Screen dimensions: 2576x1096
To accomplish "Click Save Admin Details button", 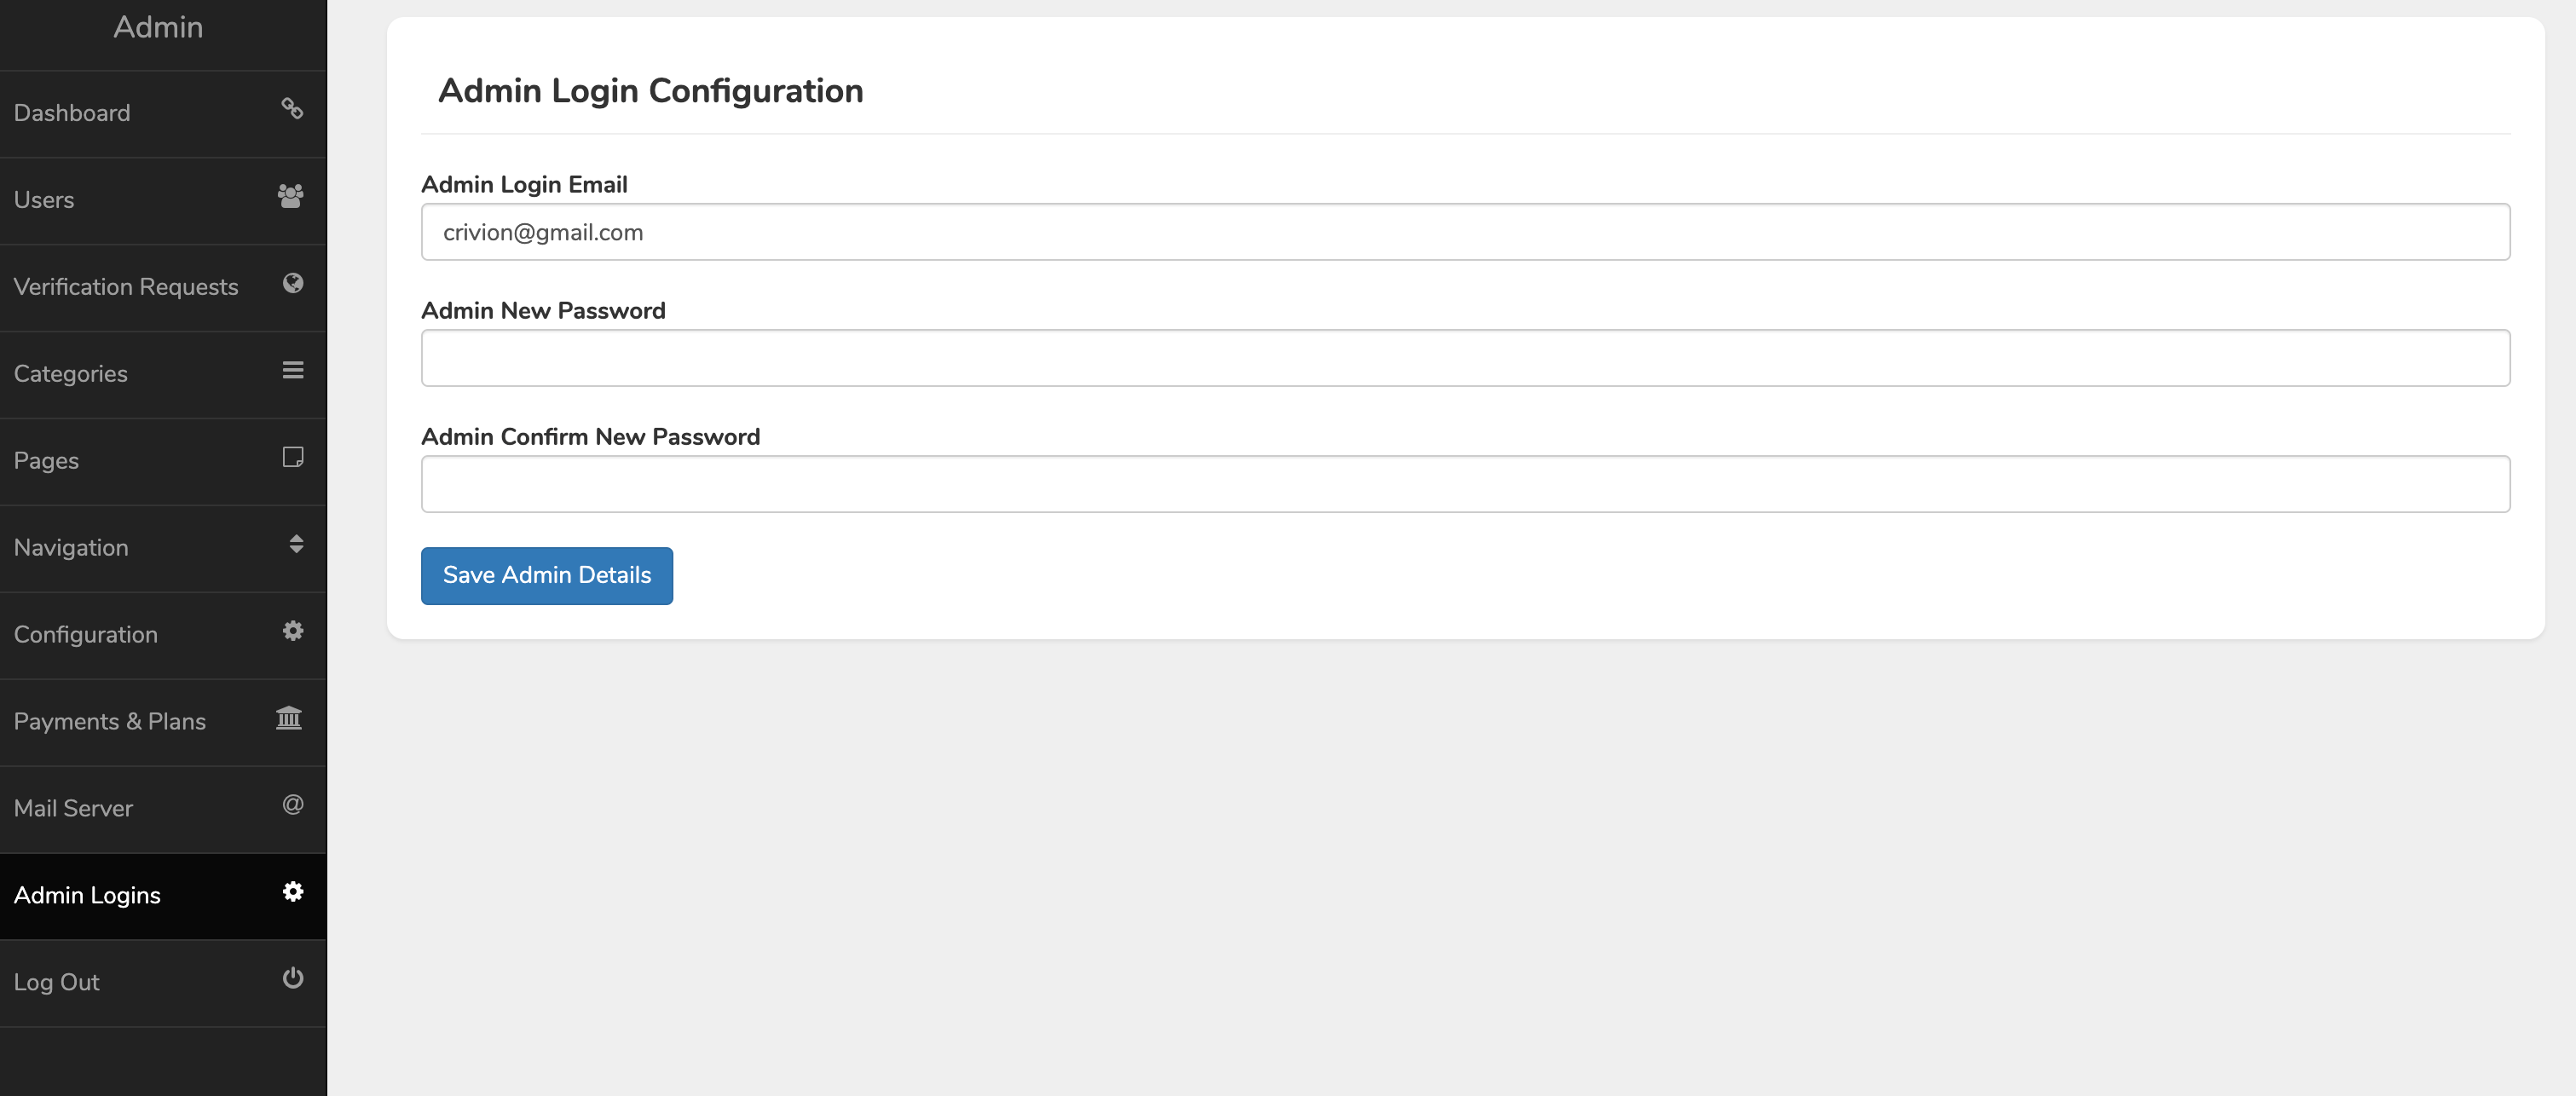I will (546, 575).
